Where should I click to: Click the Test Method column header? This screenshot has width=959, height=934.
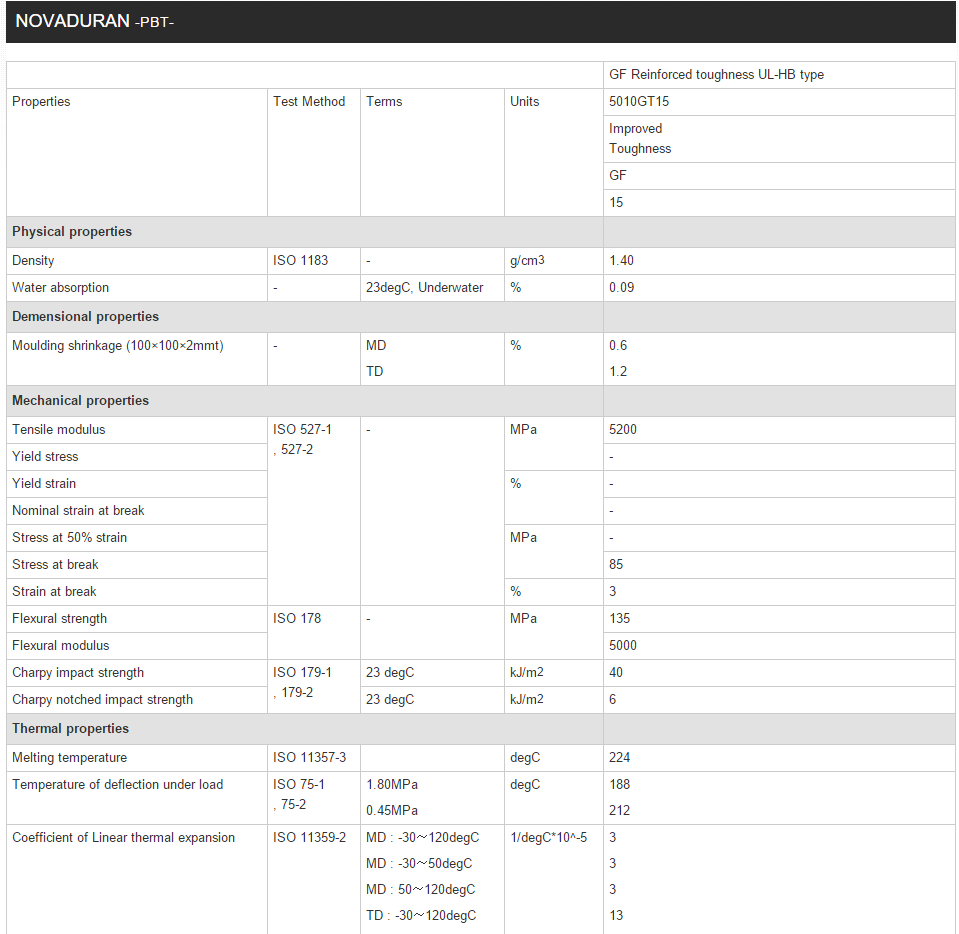point(309,102)
